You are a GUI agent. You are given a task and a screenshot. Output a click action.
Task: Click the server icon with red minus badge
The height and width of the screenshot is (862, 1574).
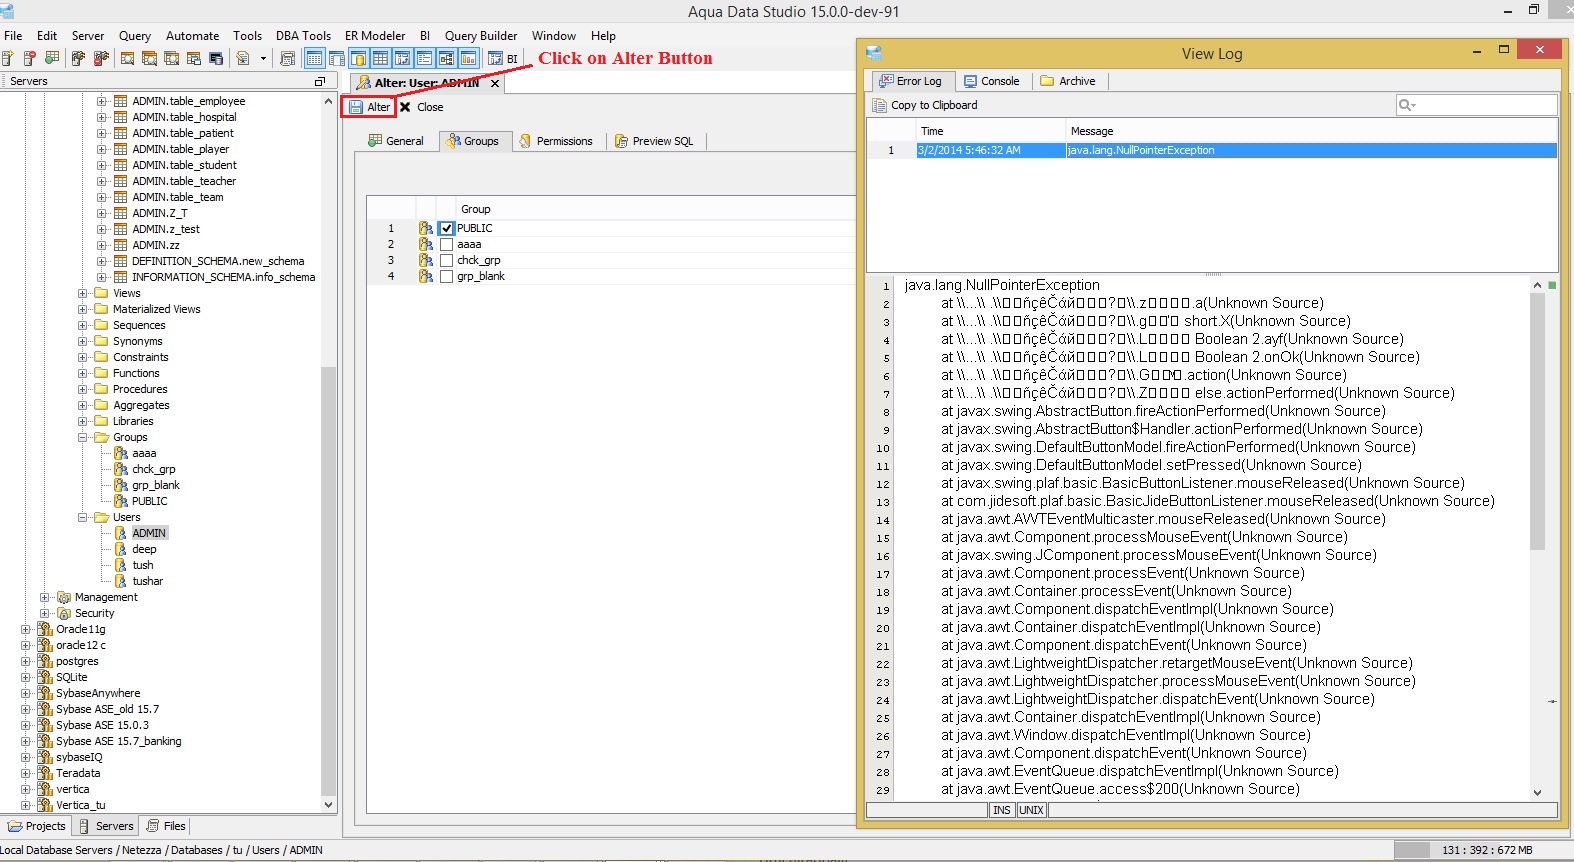pyautogui.click(x=29, y=58)
